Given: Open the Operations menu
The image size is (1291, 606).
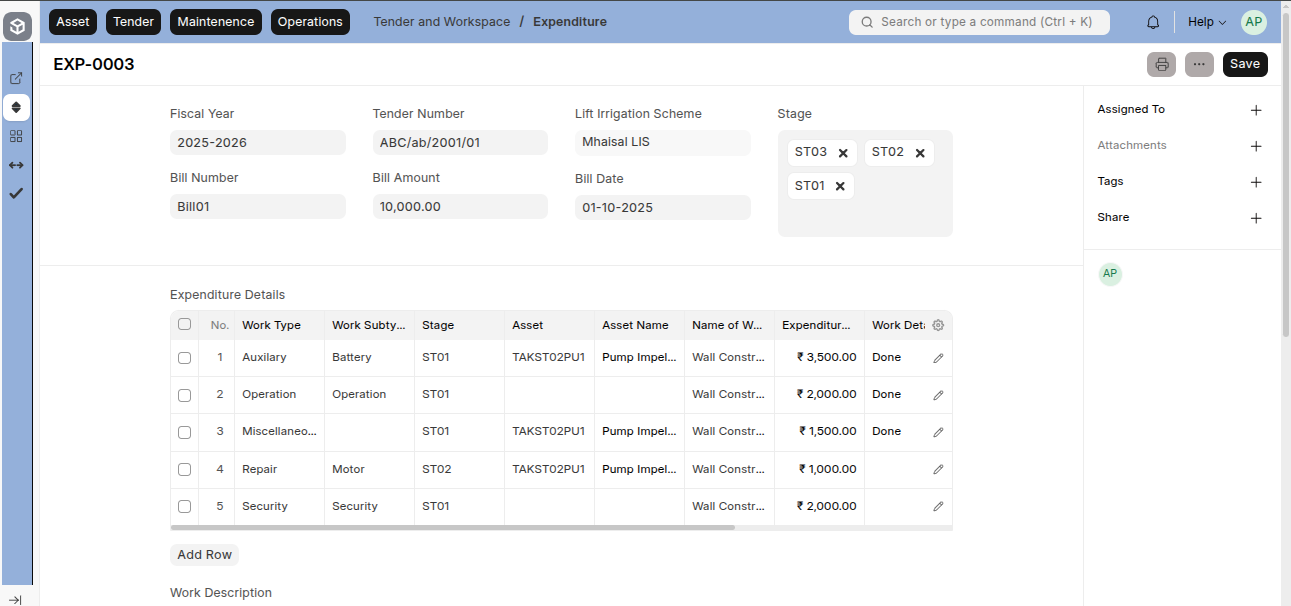Looking at the screenshot, I should [310, 22].
